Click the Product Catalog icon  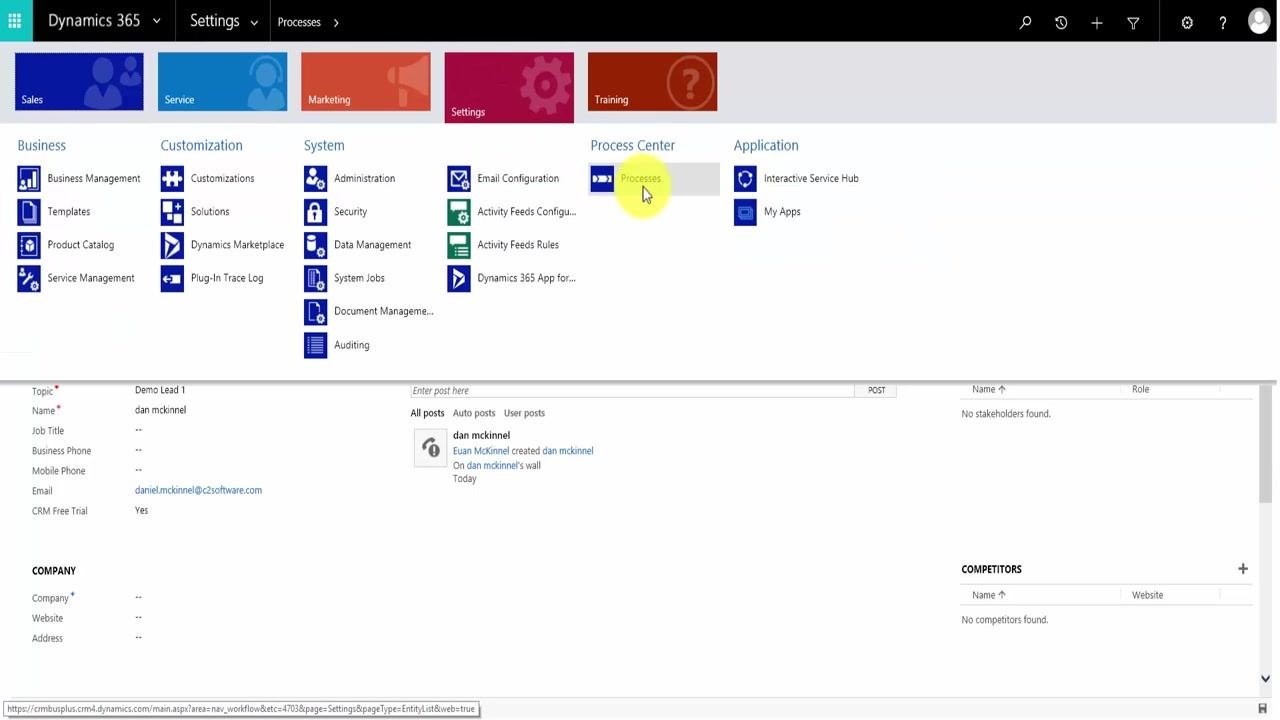(29, 245)
